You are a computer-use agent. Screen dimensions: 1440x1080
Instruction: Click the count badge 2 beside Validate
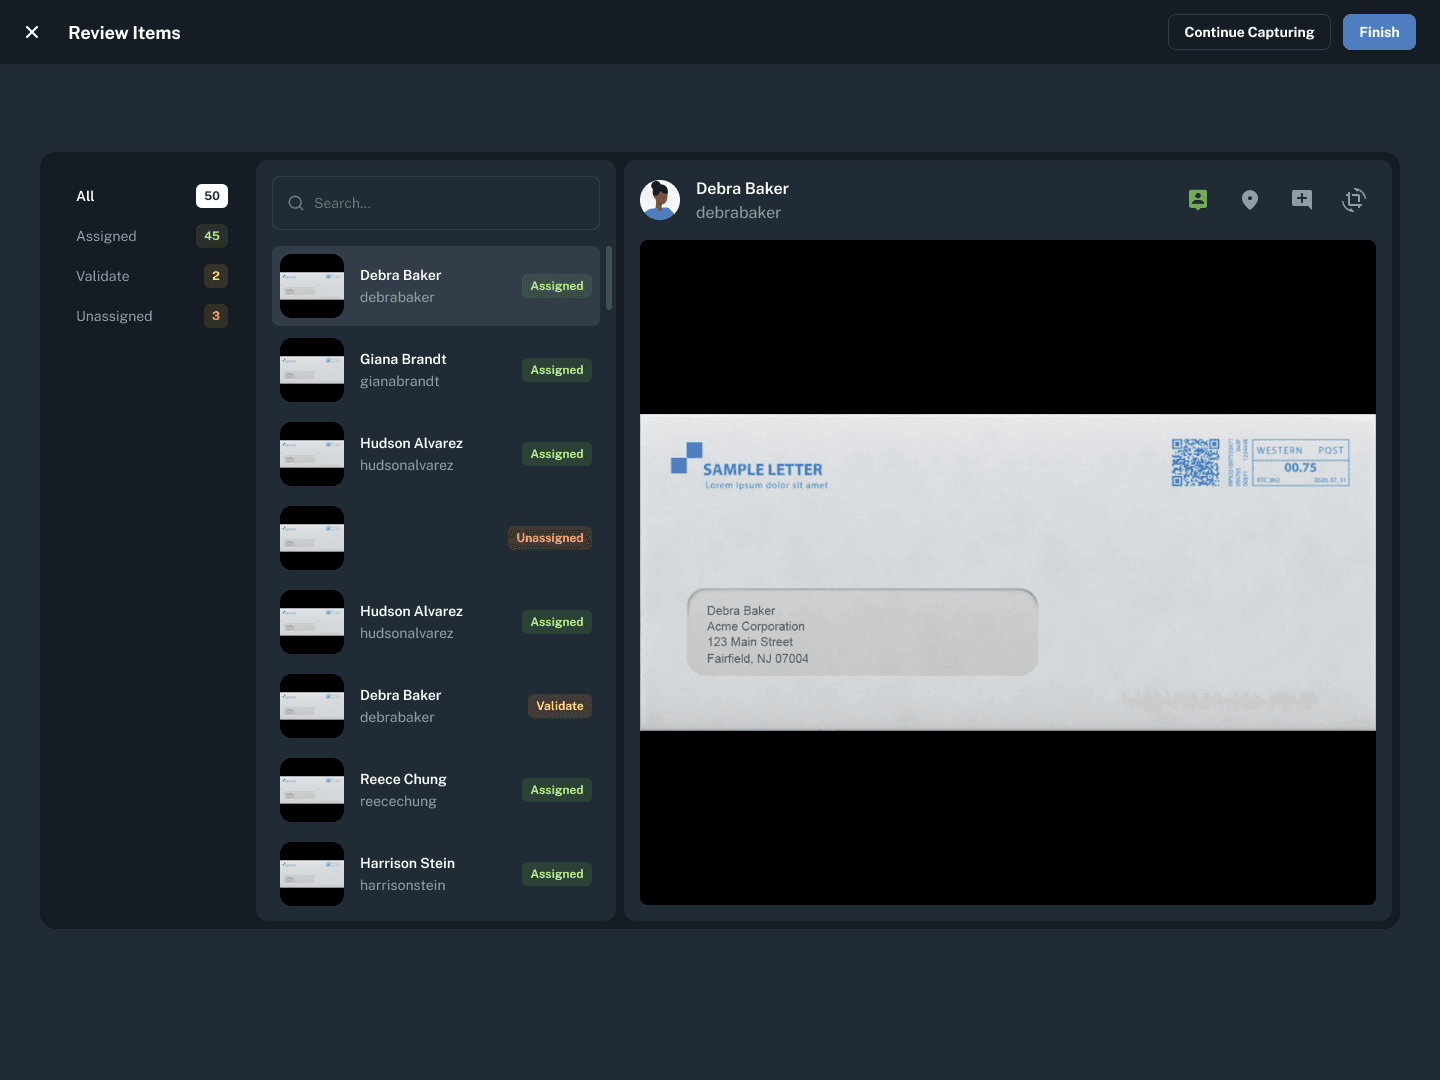[216, 276]
